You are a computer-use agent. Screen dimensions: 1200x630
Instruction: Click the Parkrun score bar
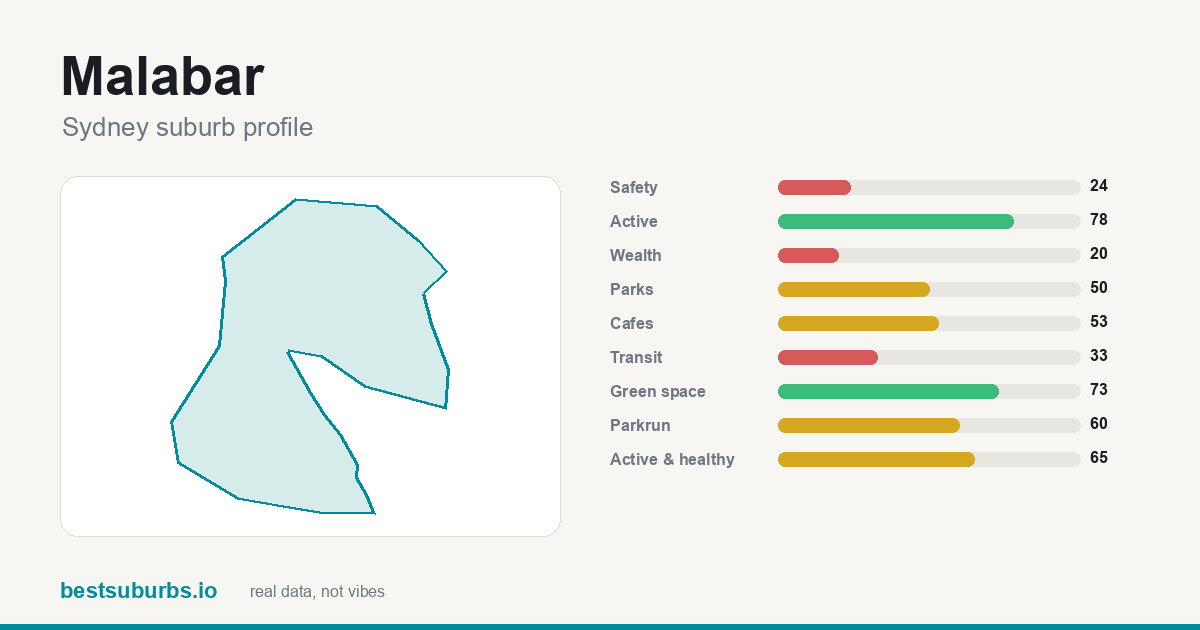pos(929,425)
